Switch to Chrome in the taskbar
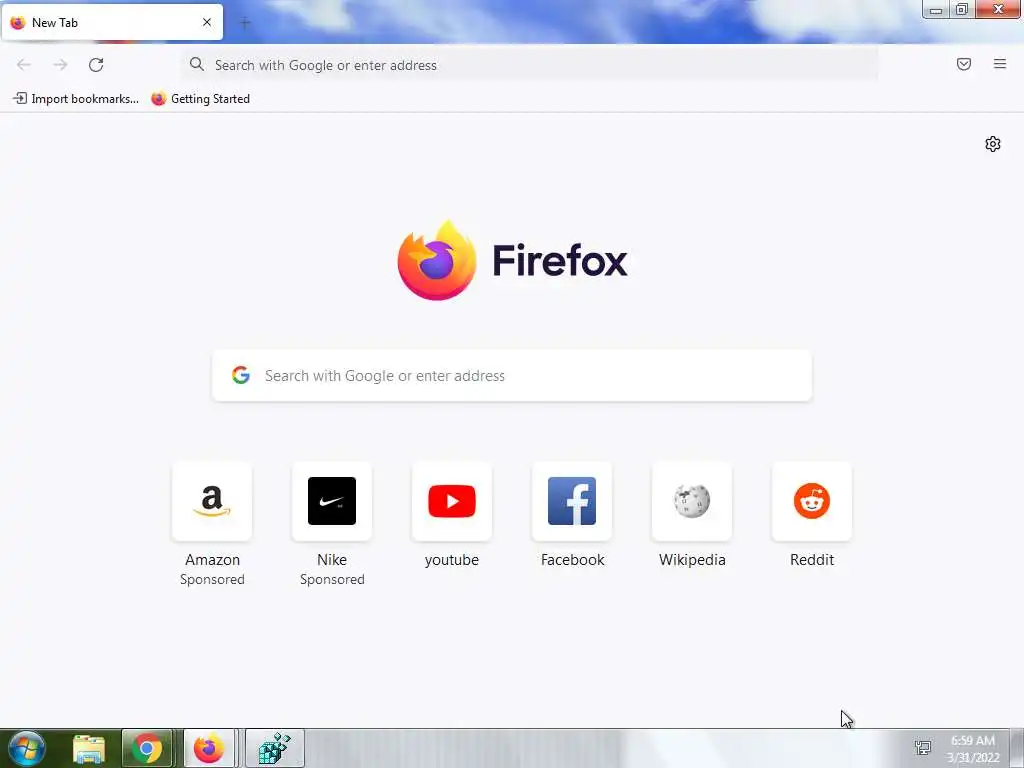 coord(147,748)
